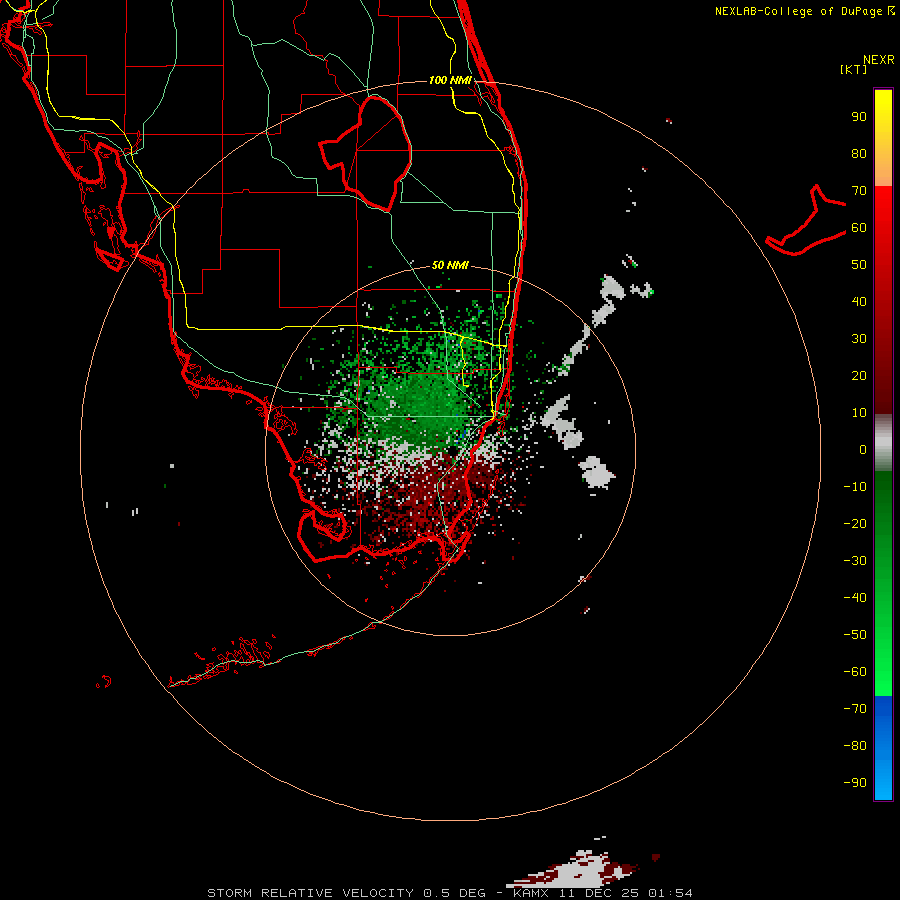Image resolution: width=900 pixels, height=900 pixels.
Task: Click the Storm Relative Velocity footer caption
Action: pyautogui.click(x=449, y=893)
